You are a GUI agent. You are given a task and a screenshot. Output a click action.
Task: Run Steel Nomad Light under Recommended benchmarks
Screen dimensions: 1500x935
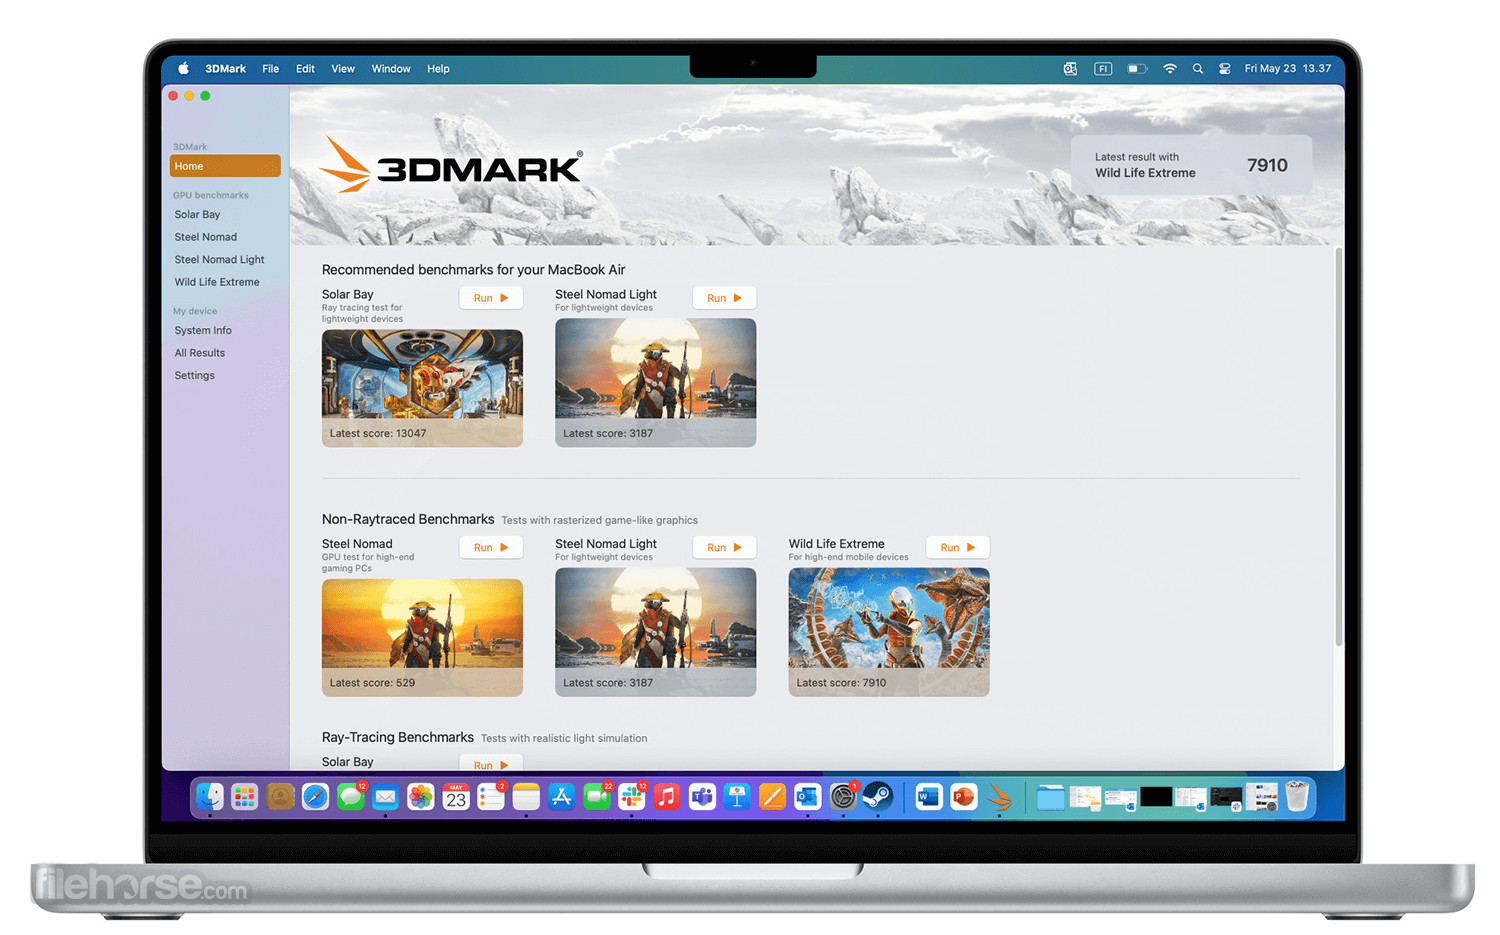coord(724,298)
